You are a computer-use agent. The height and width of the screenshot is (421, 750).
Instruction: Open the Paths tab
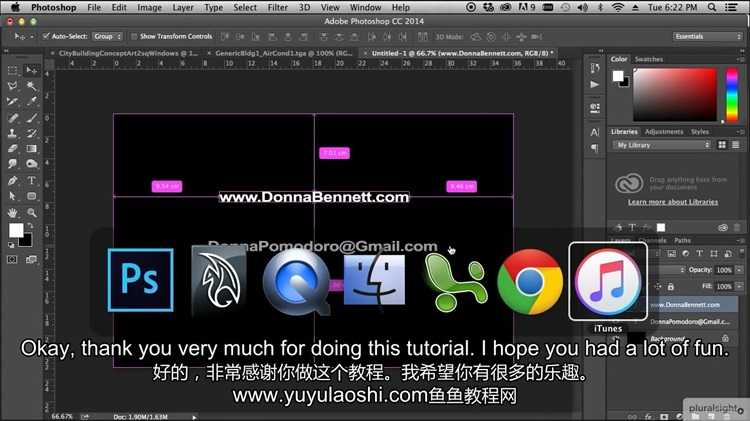[682, 240]
